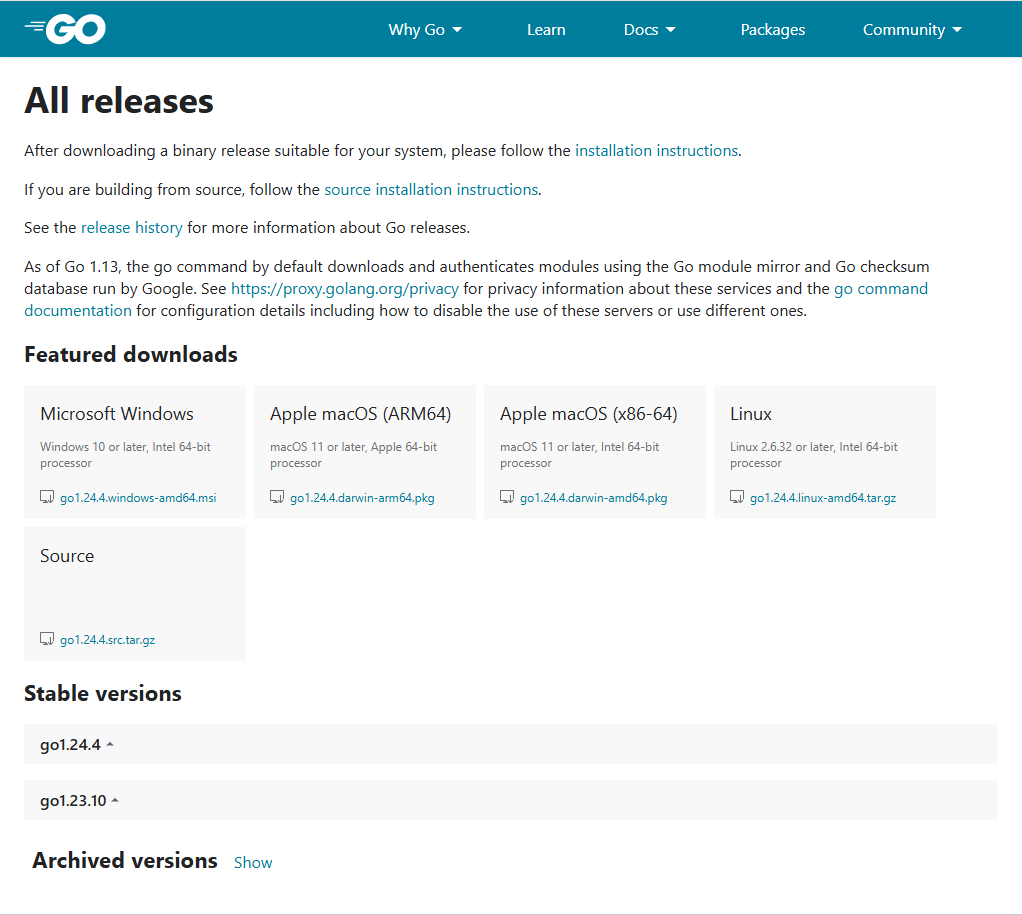
Task: Show the Archived versions list
Action: [x=253, y=862]
